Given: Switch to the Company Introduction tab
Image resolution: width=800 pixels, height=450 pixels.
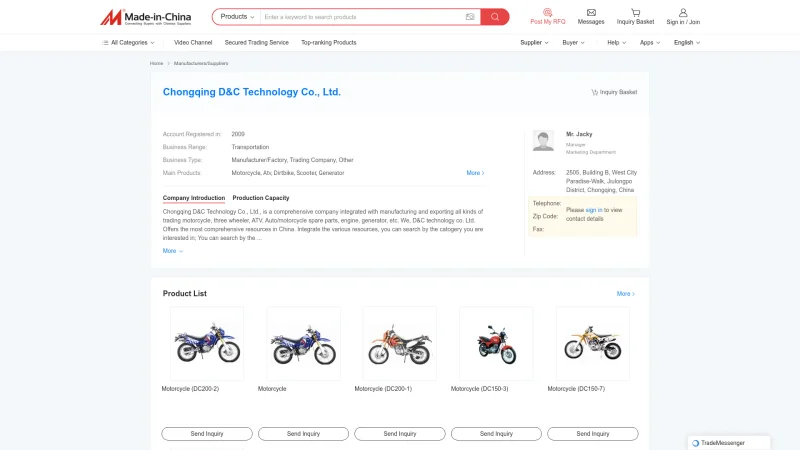Looking at the screenshot, I should point(194,198).
